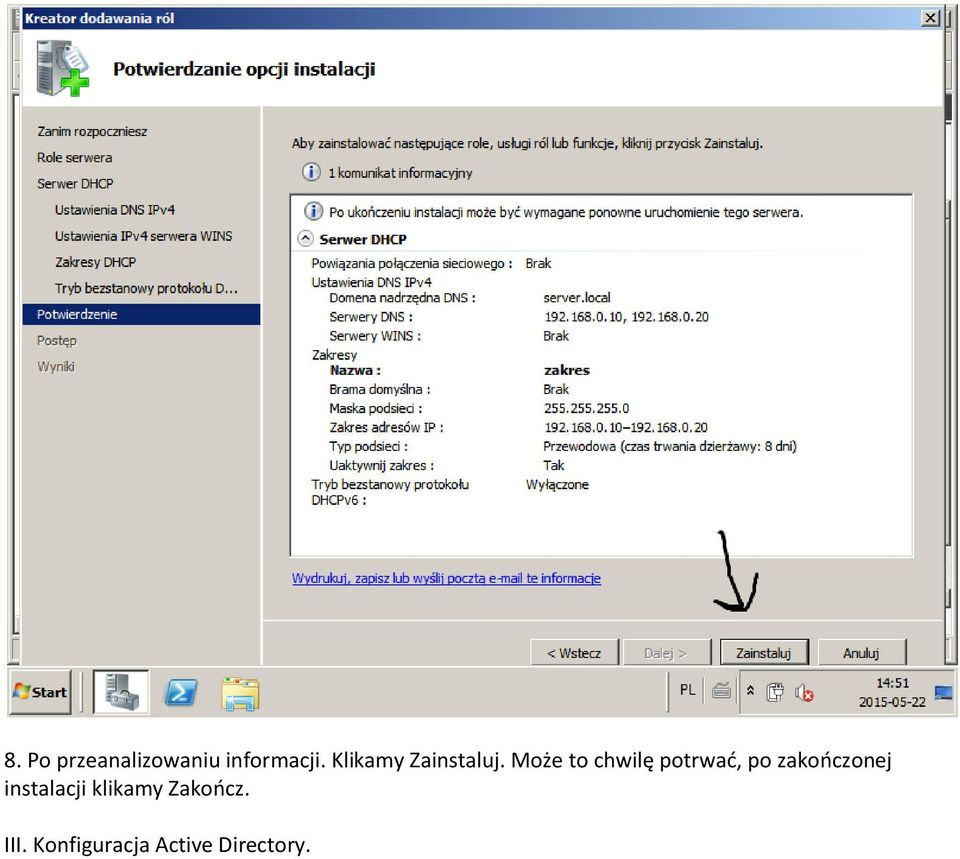Open the Ustawienia IPv4 serwera WINS step
The image size is (960, 859).
pyautogui.click(x=143, y=236)
